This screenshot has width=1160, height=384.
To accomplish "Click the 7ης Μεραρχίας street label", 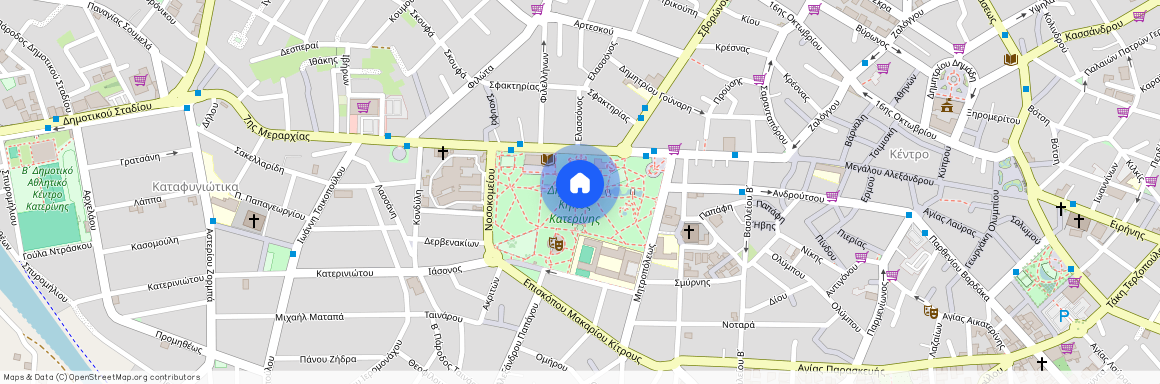I will click(x=277, y=129).
